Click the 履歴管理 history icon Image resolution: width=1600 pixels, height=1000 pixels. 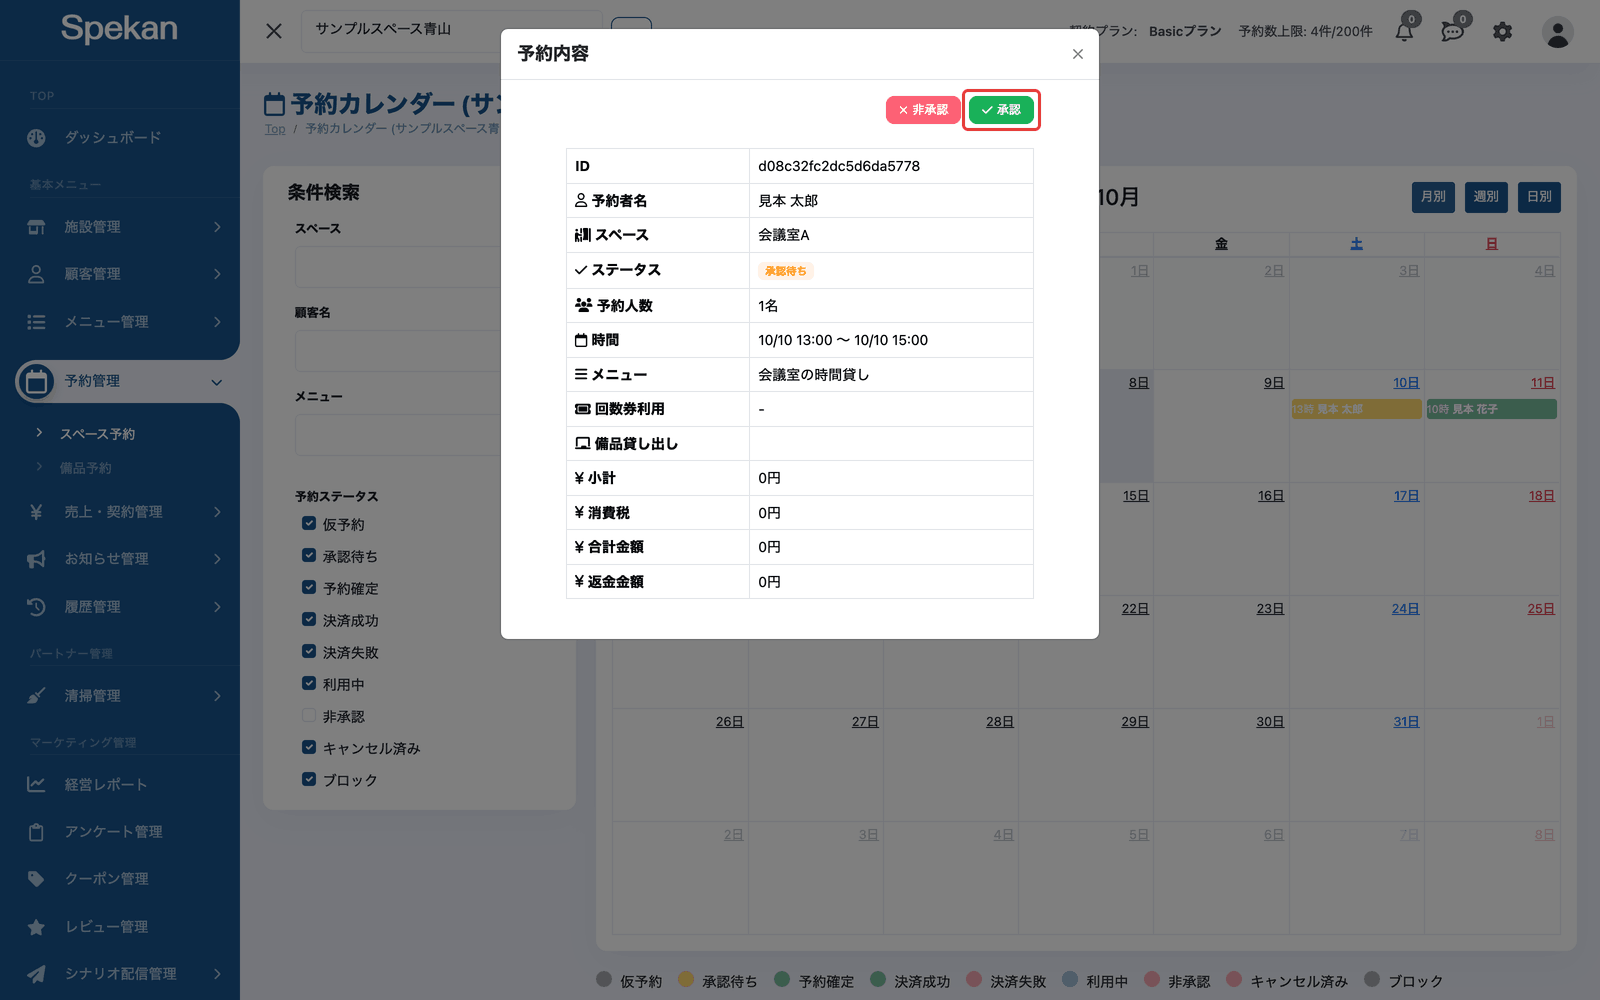[36, 607]
